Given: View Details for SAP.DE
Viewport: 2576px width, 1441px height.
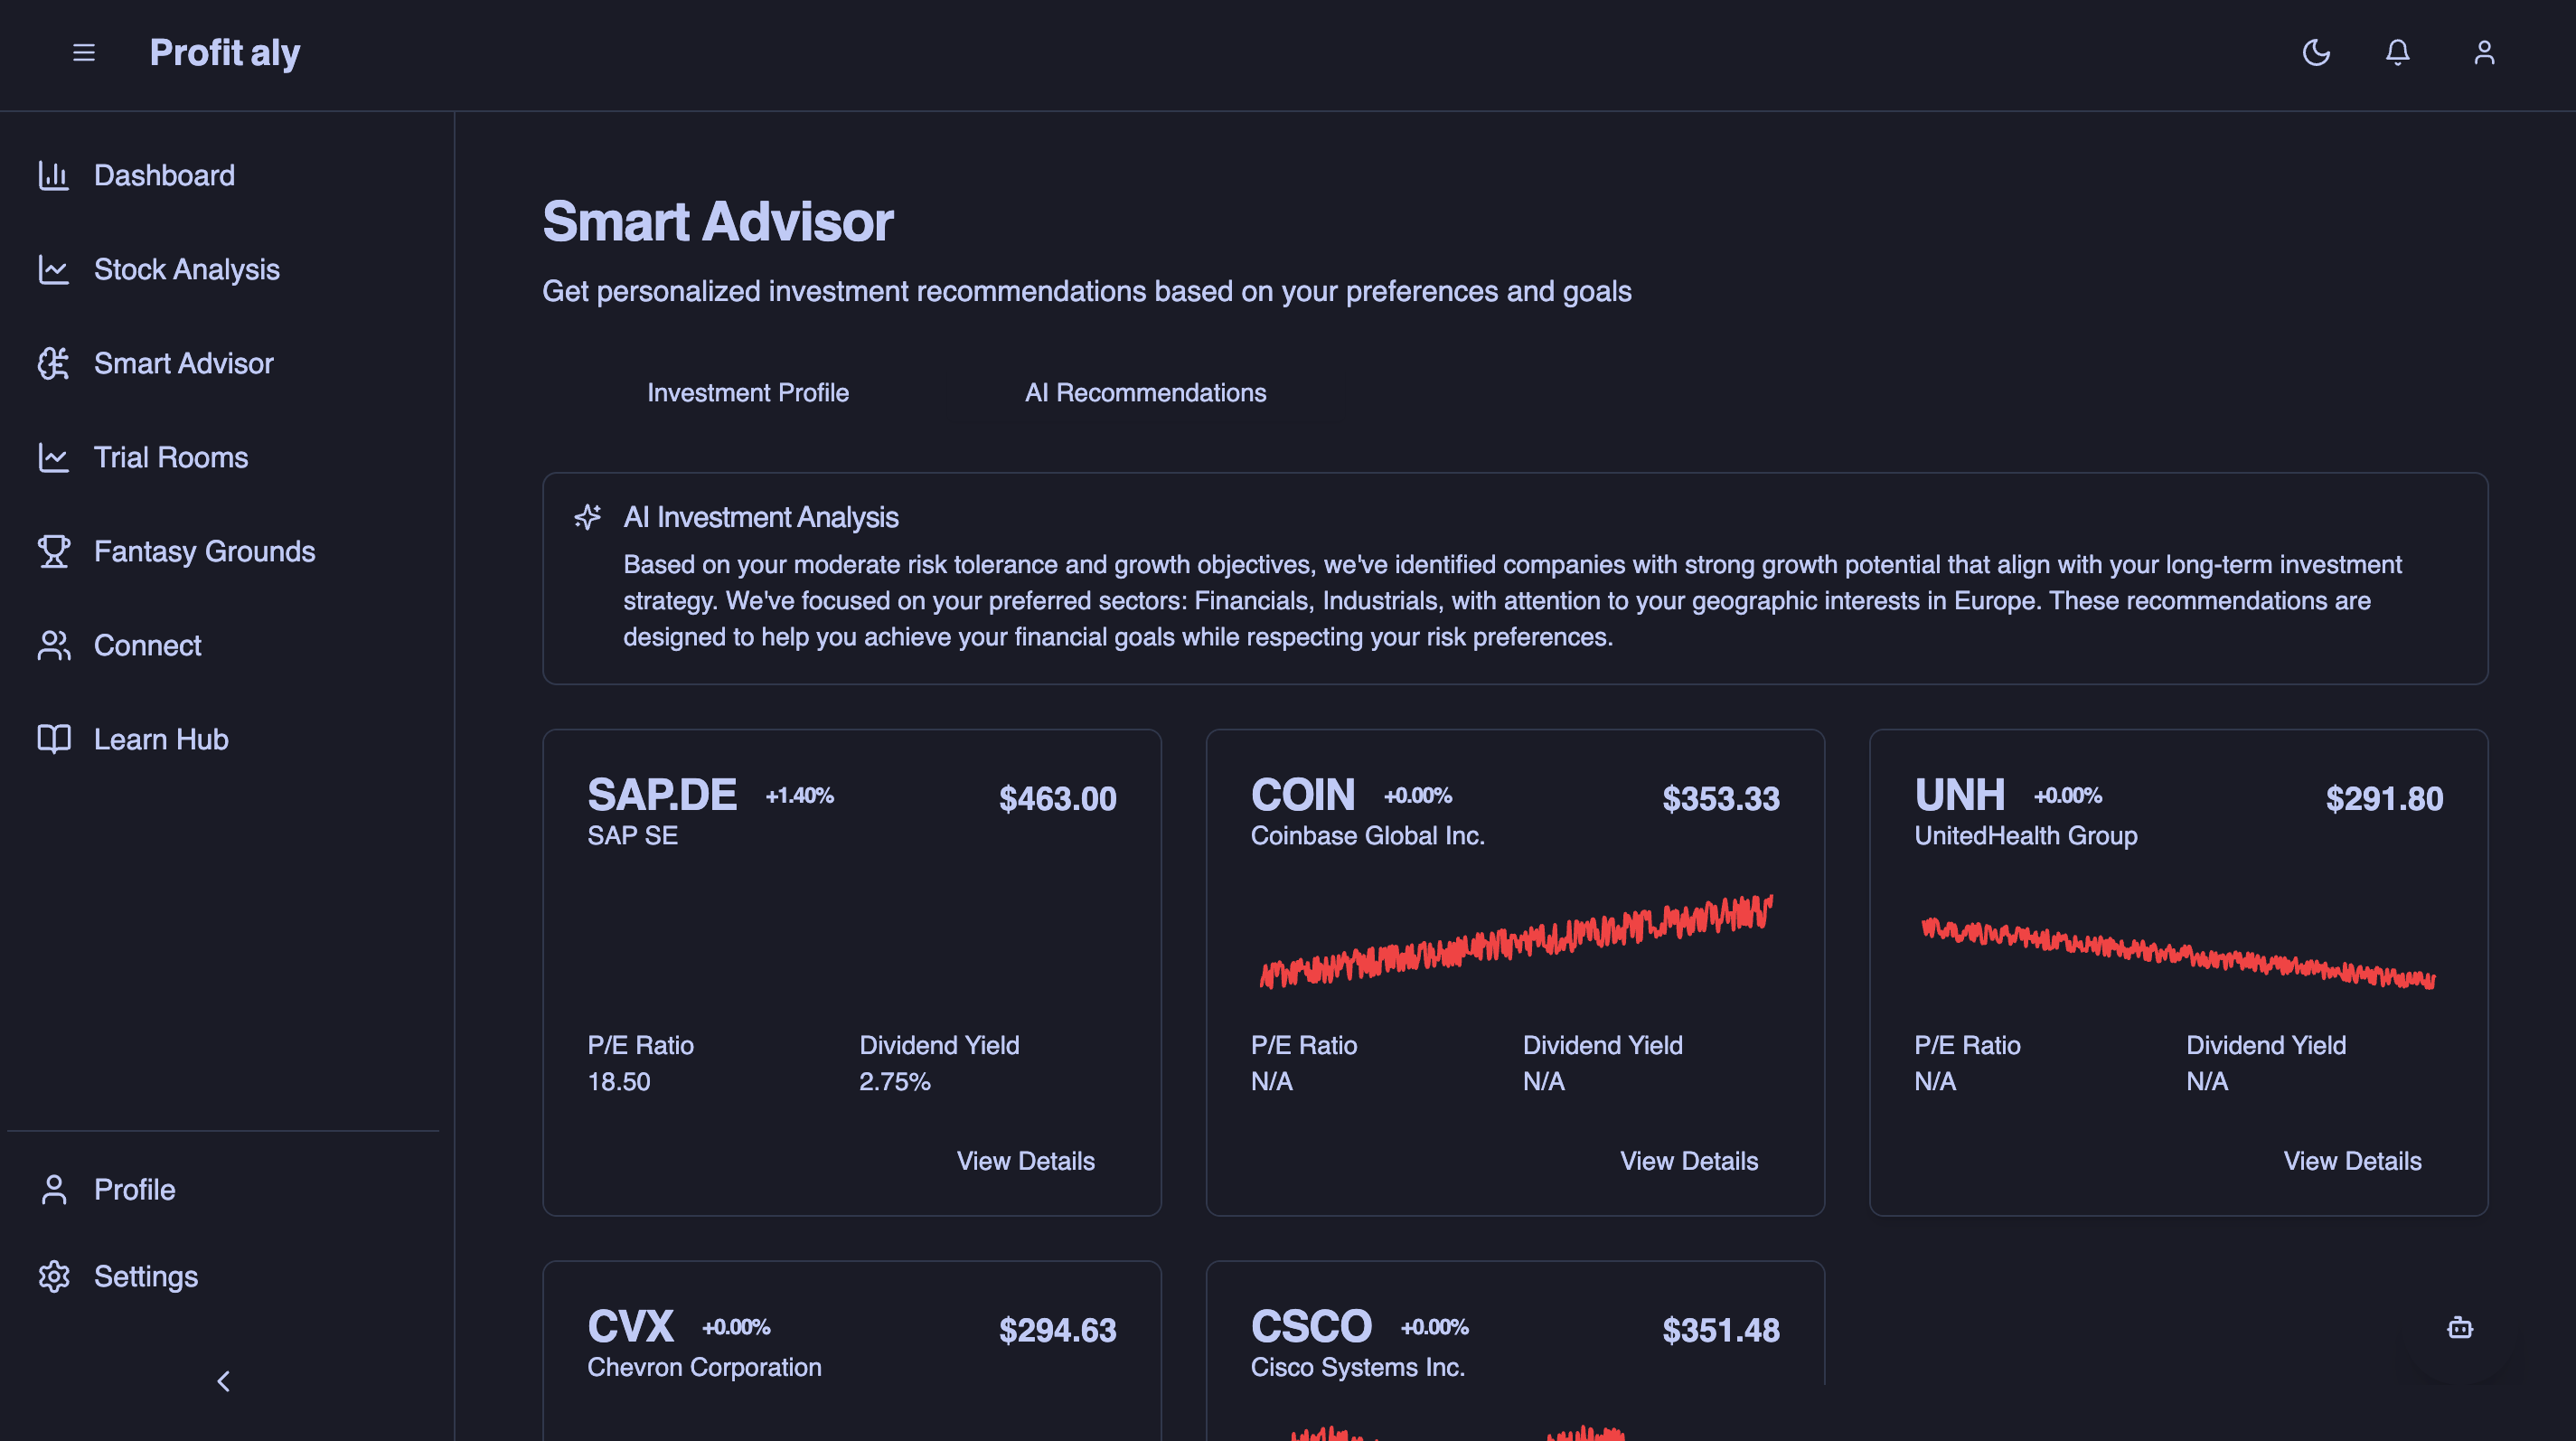Looking at the screenshot, I should pyautogui.click(x=1026, y=1161).
